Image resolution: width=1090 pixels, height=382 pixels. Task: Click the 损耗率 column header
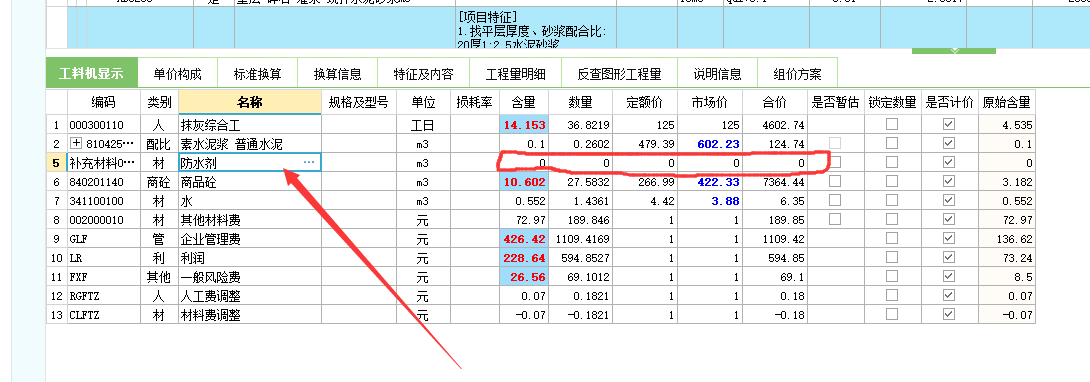point(474,103)
